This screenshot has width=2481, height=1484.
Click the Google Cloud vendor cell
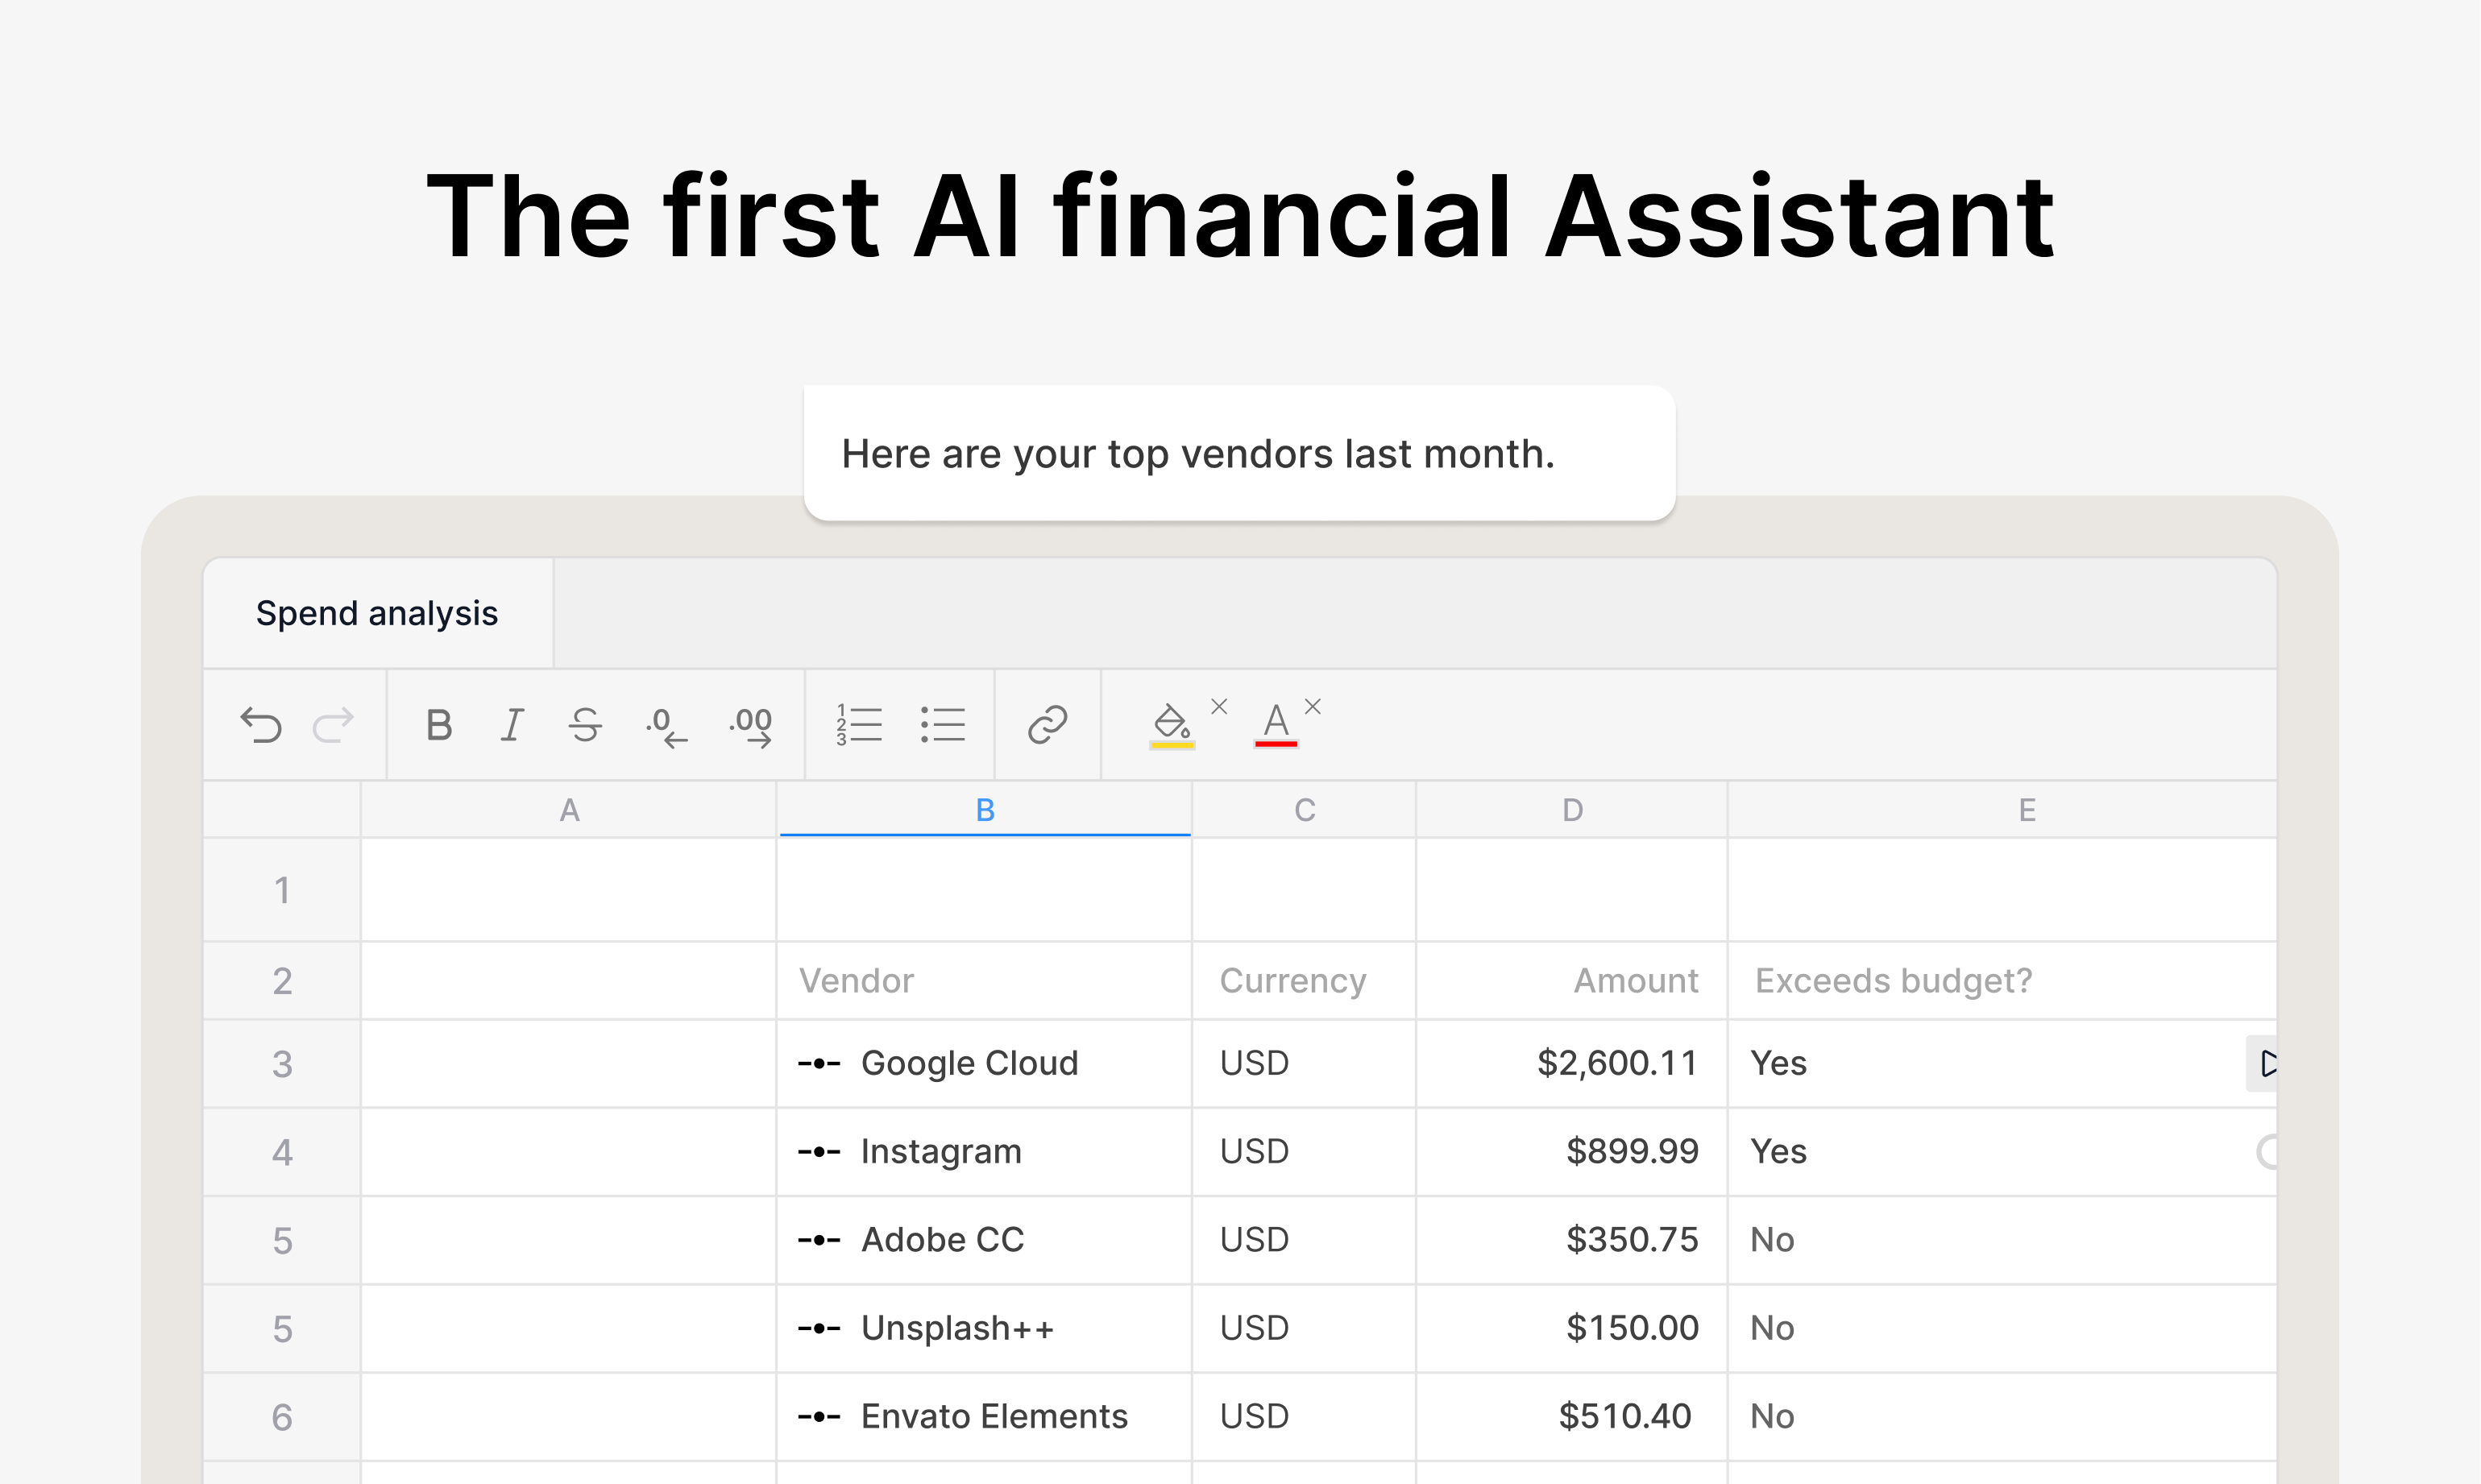[985, 1064]
